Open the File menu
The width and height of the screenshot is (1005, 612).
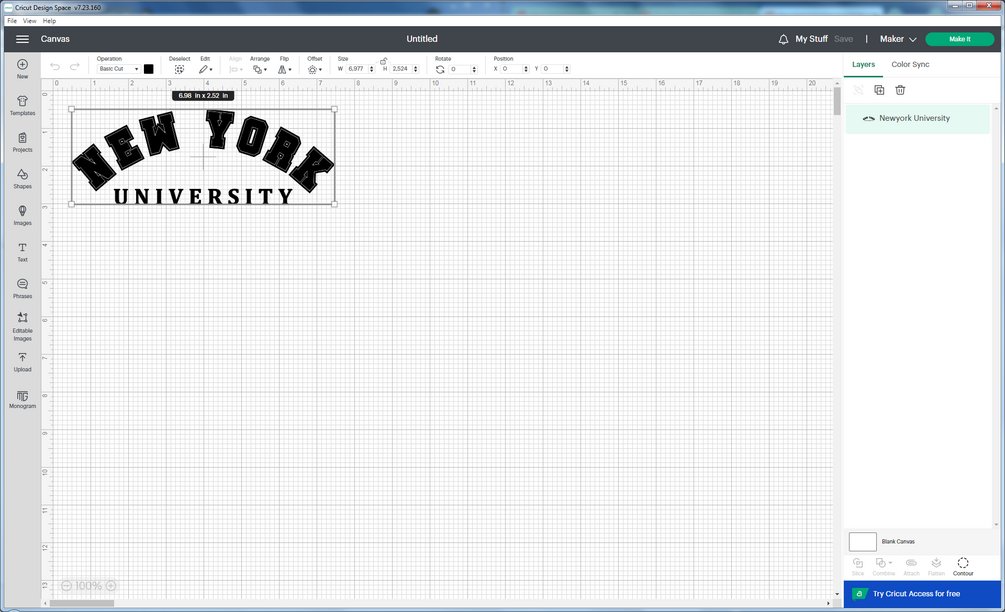(12, 21)
